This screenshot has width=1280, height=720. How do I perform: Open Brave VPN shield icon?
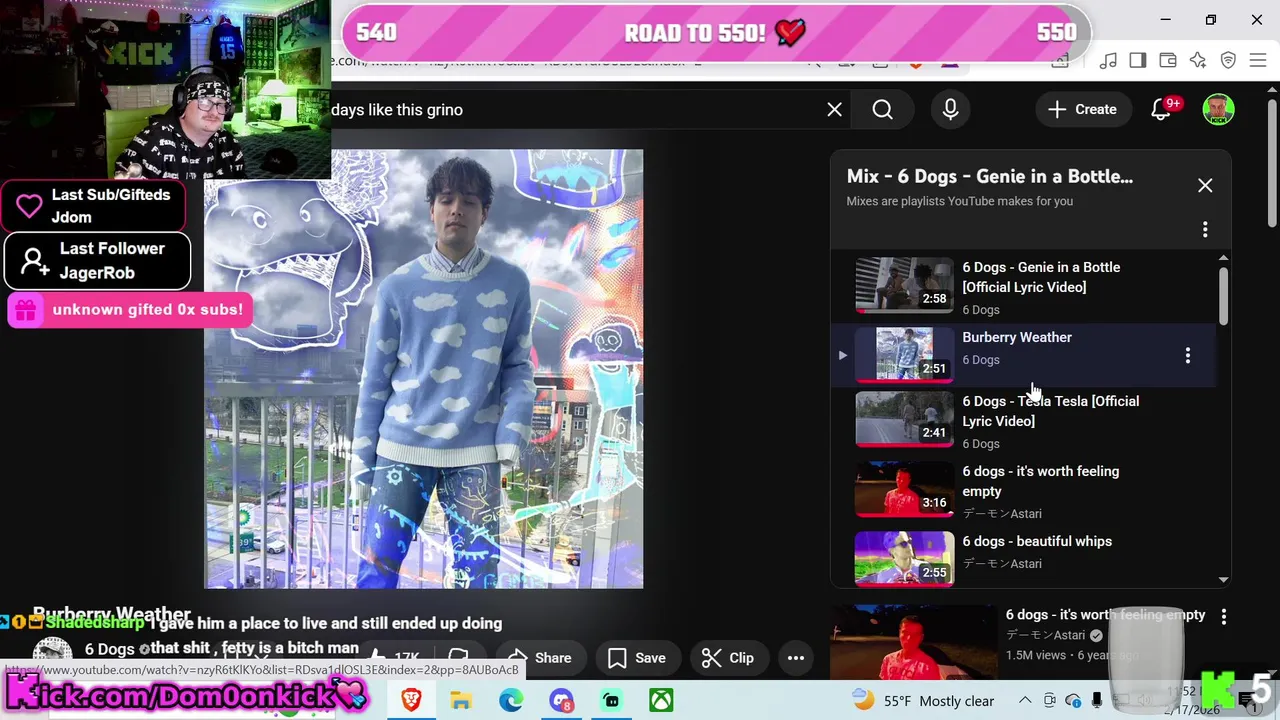click(x=1228, y=61)
